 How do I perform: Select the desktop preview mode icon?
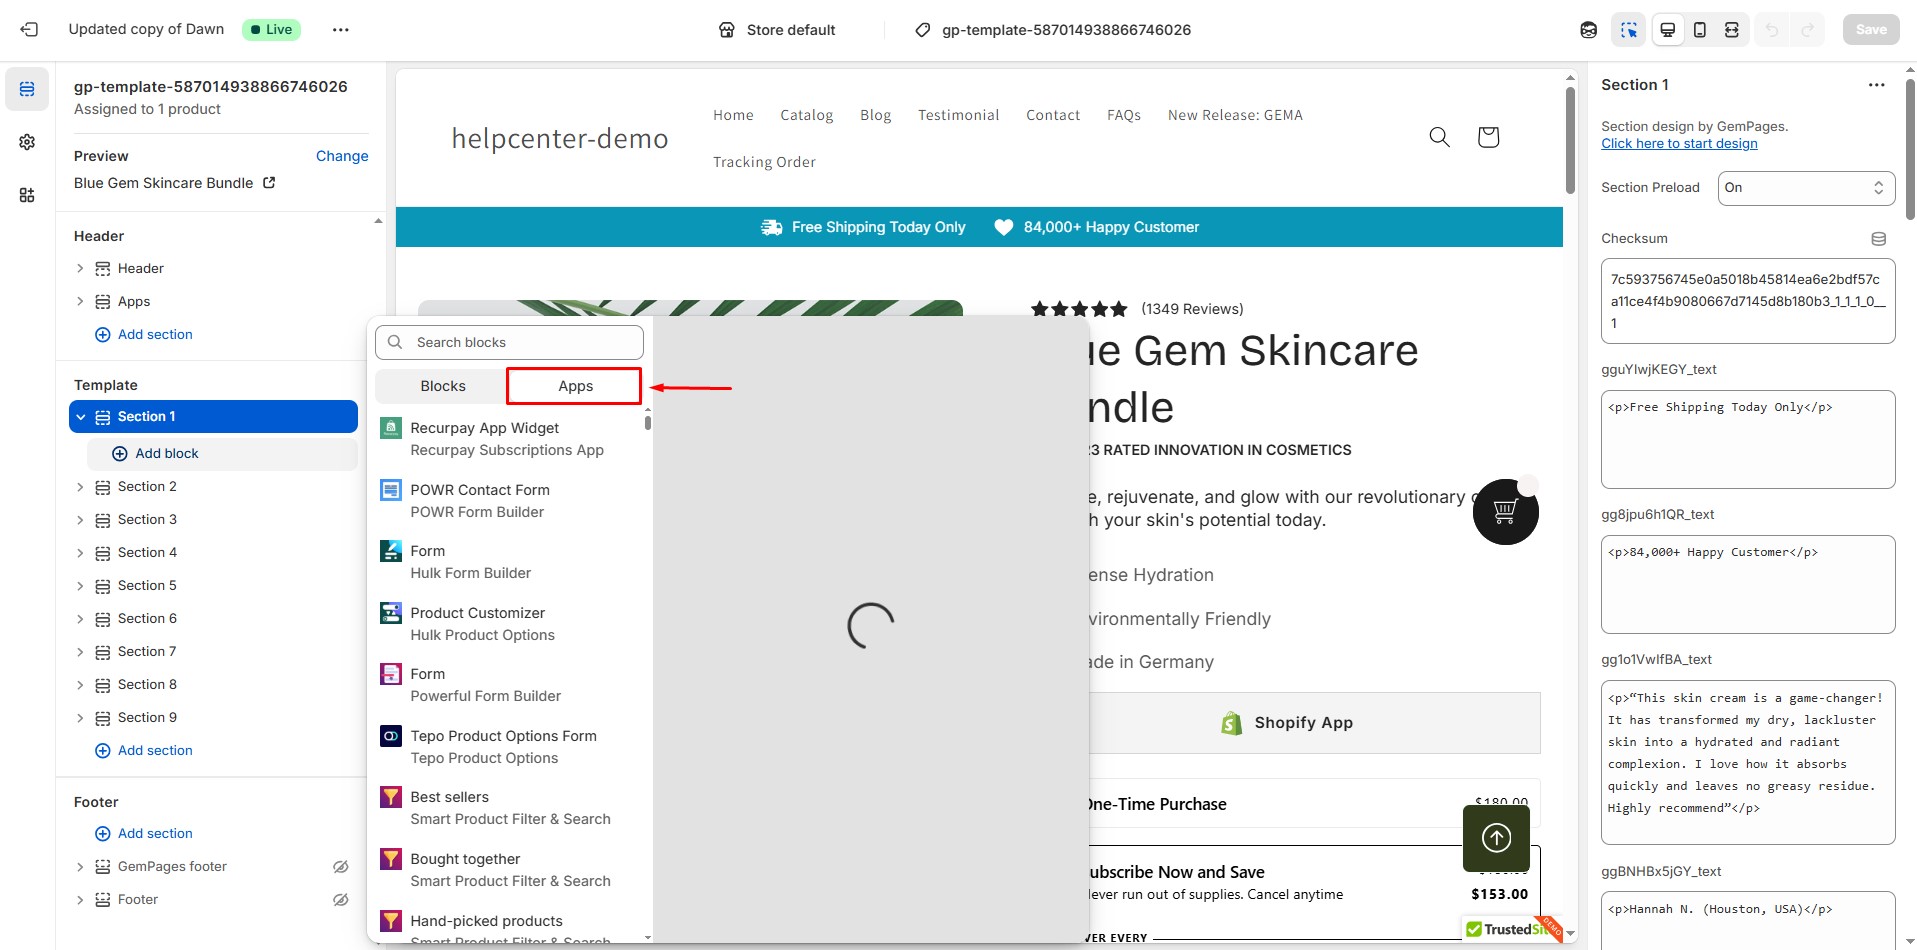pyautogui.click(x=1666, y=29)
